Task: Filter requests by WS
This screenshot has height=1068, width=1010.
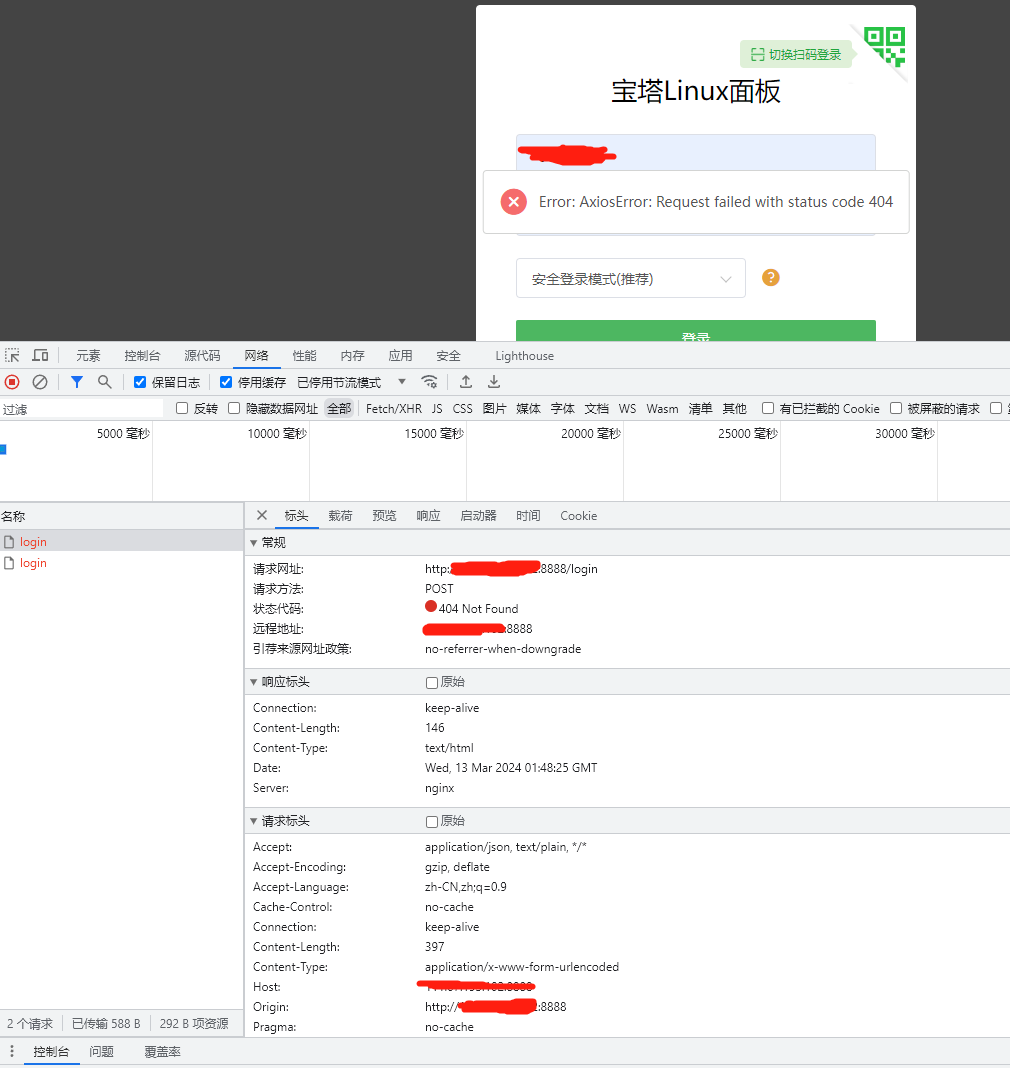Action: [x=627, y=409]
